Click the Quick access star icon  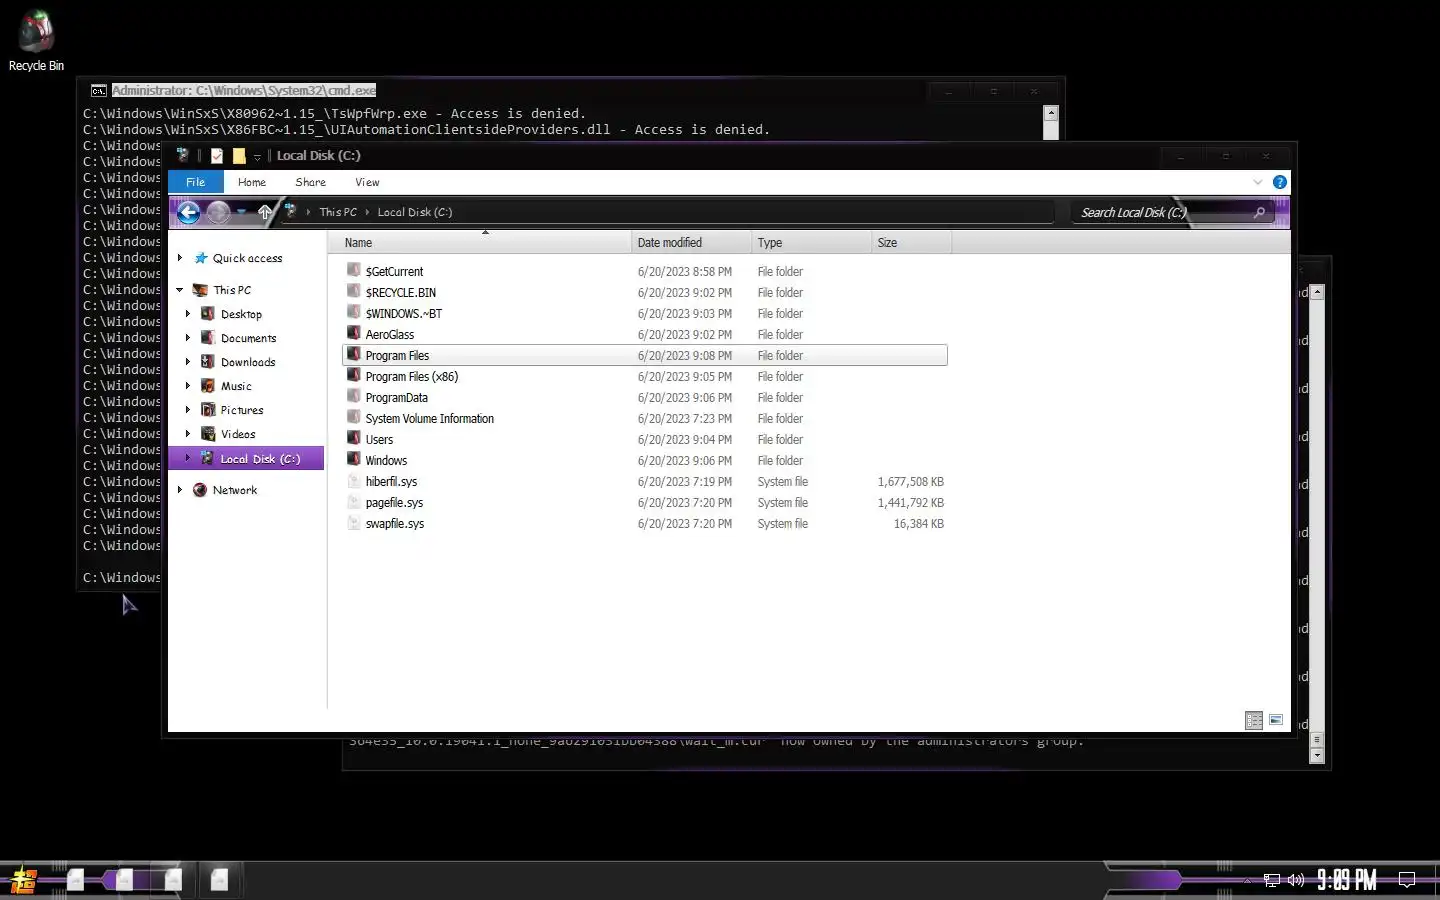(x=201, y=258)
